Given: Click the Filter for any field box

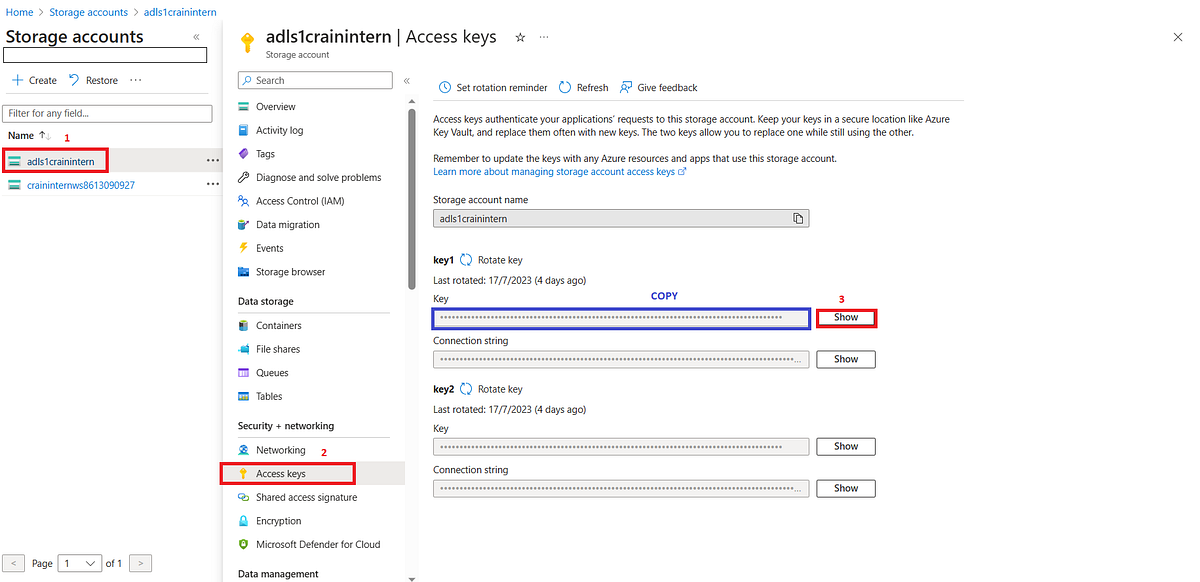Looking at the screenshot, I should point(107,113).
